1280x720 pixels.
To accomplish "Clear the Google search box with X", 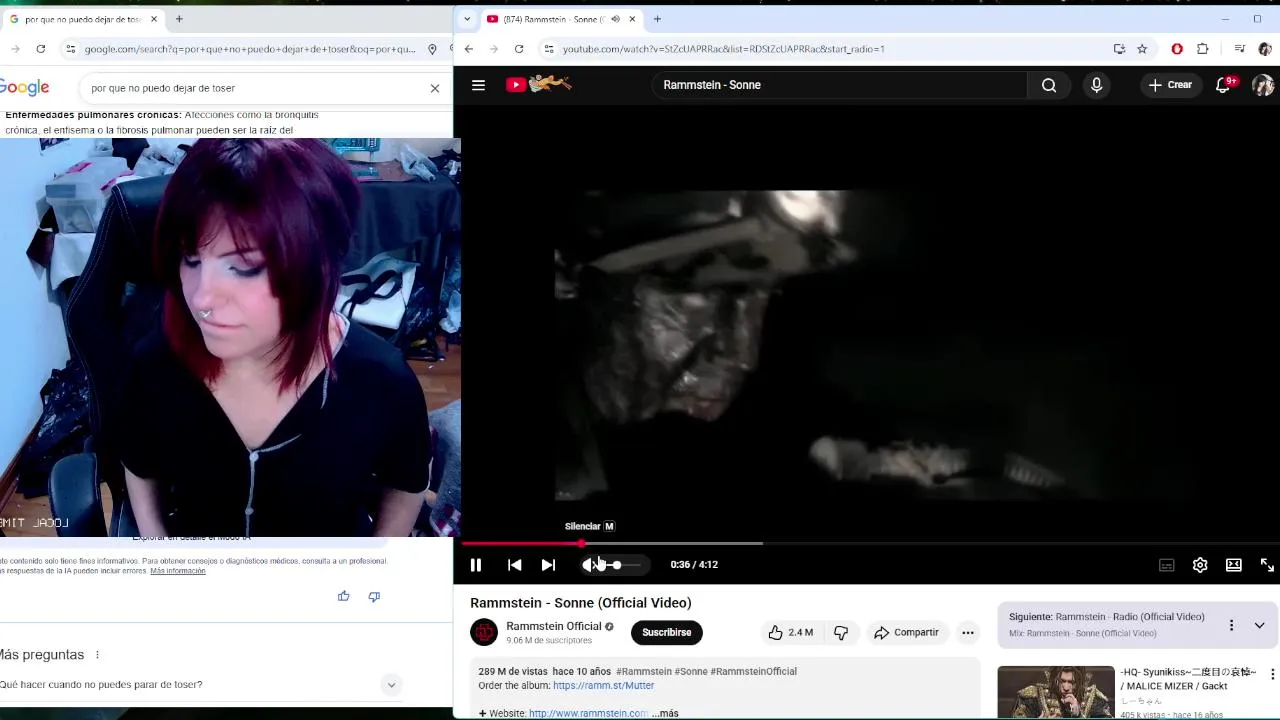I will (435, 88).
